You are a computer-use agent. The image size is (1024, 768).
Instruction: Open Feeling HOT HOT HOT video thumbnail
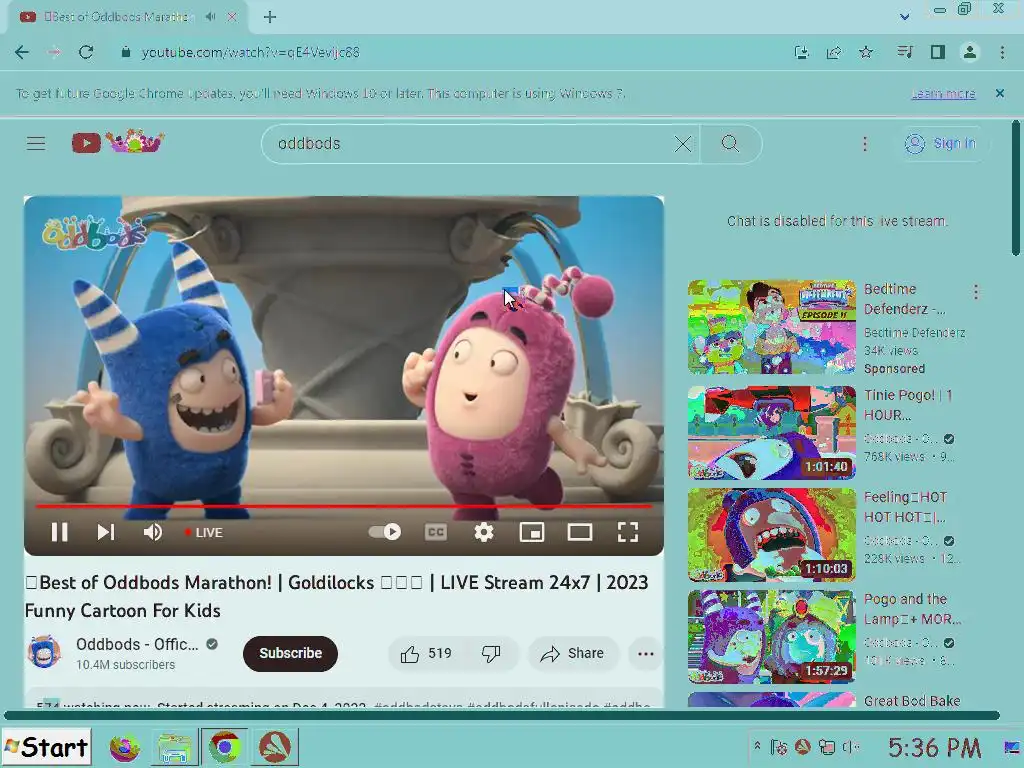pyautogui.click(x=771, y=535)
